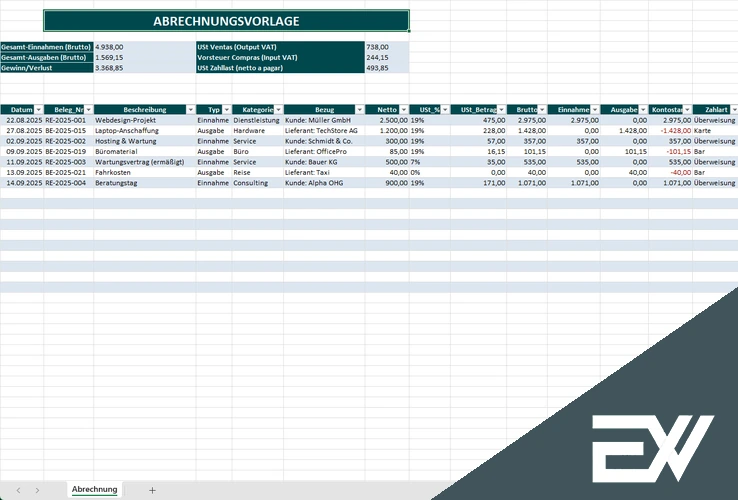Add a new sheet with plus icon
Screen dimensions: 738x500
click(152, 490)
